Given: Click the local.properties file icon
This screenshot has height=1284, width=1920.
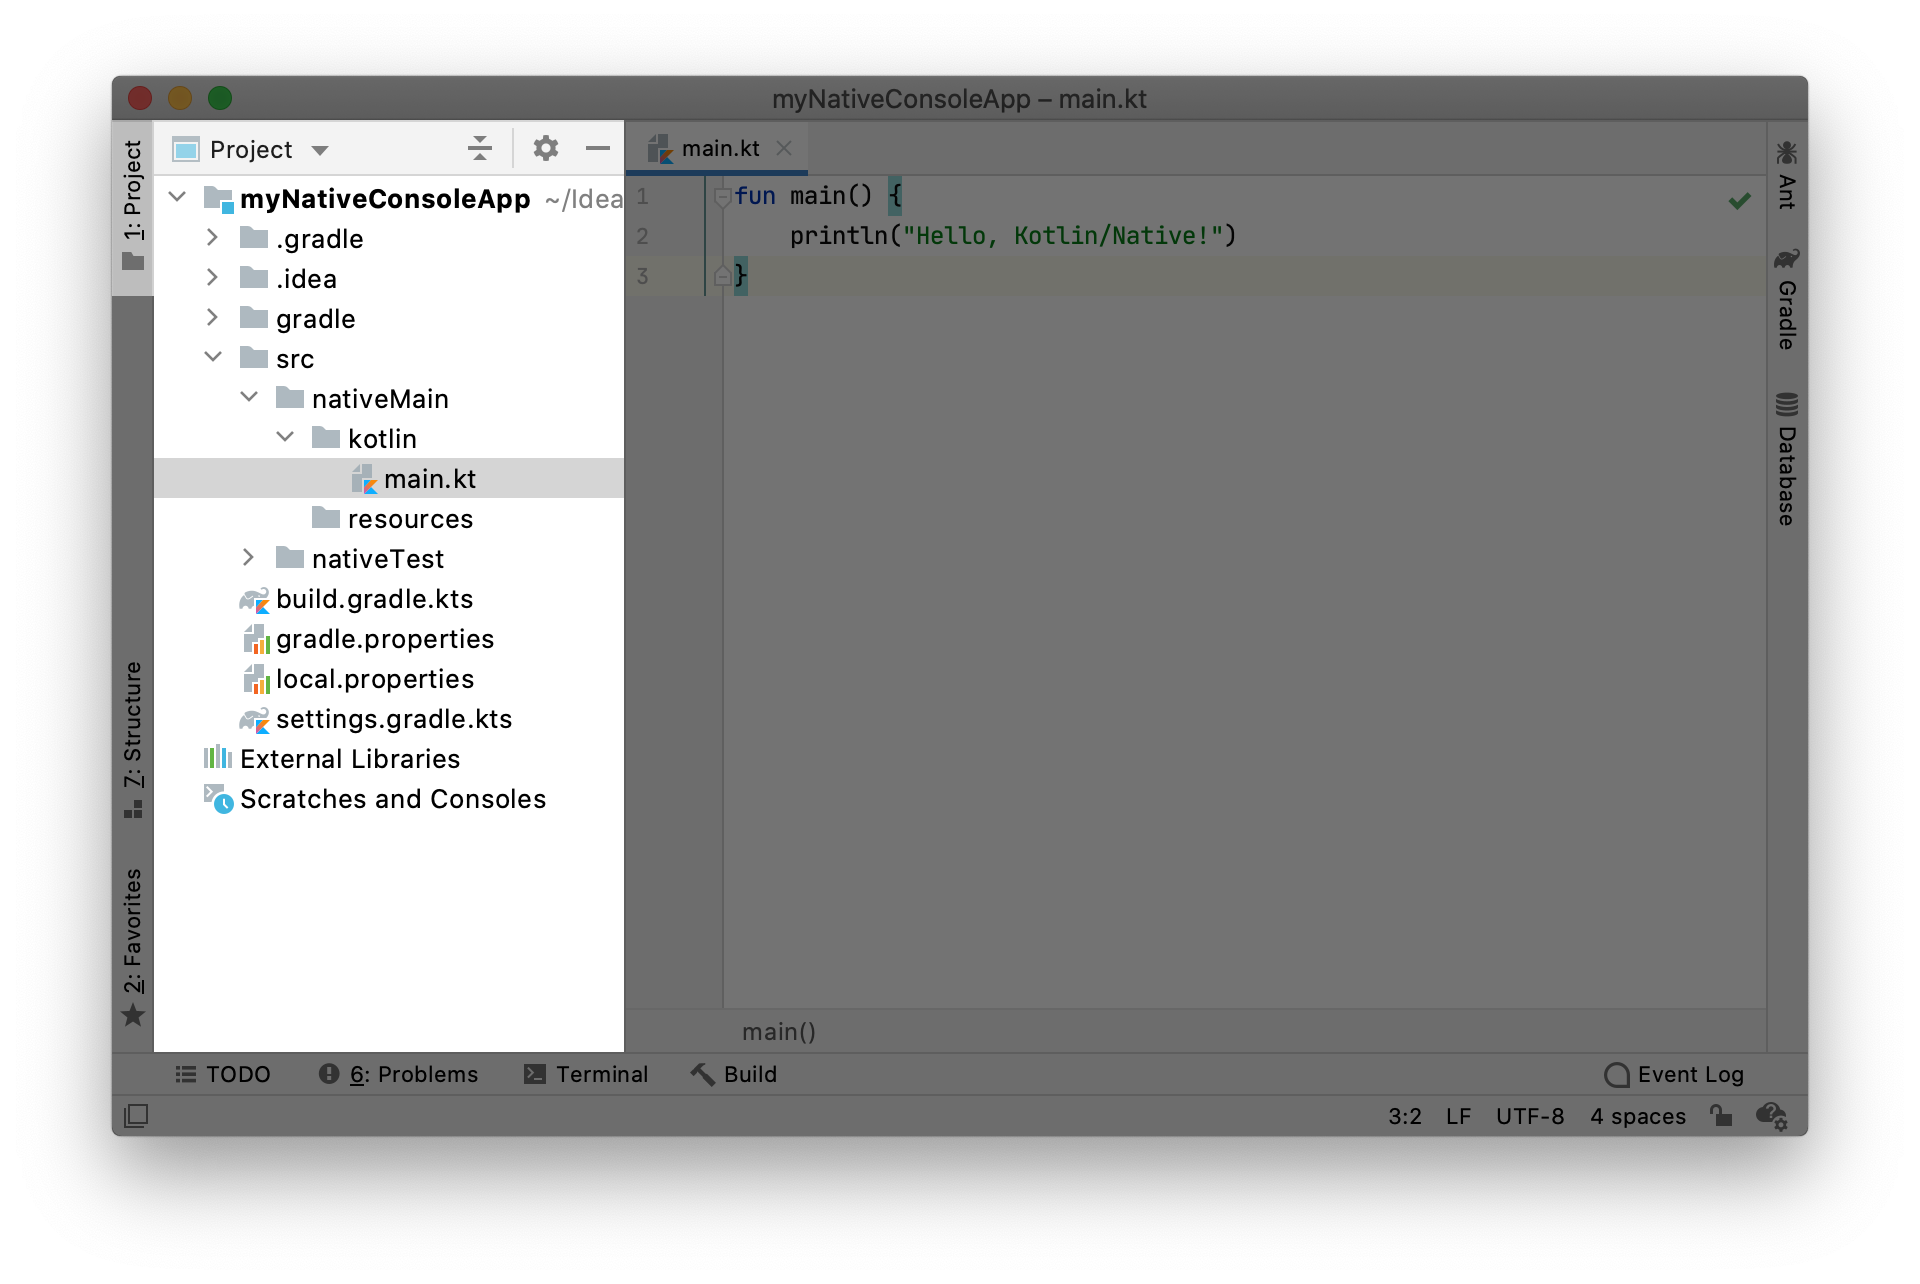Looking at the screenshot, I should pos(256,679).
